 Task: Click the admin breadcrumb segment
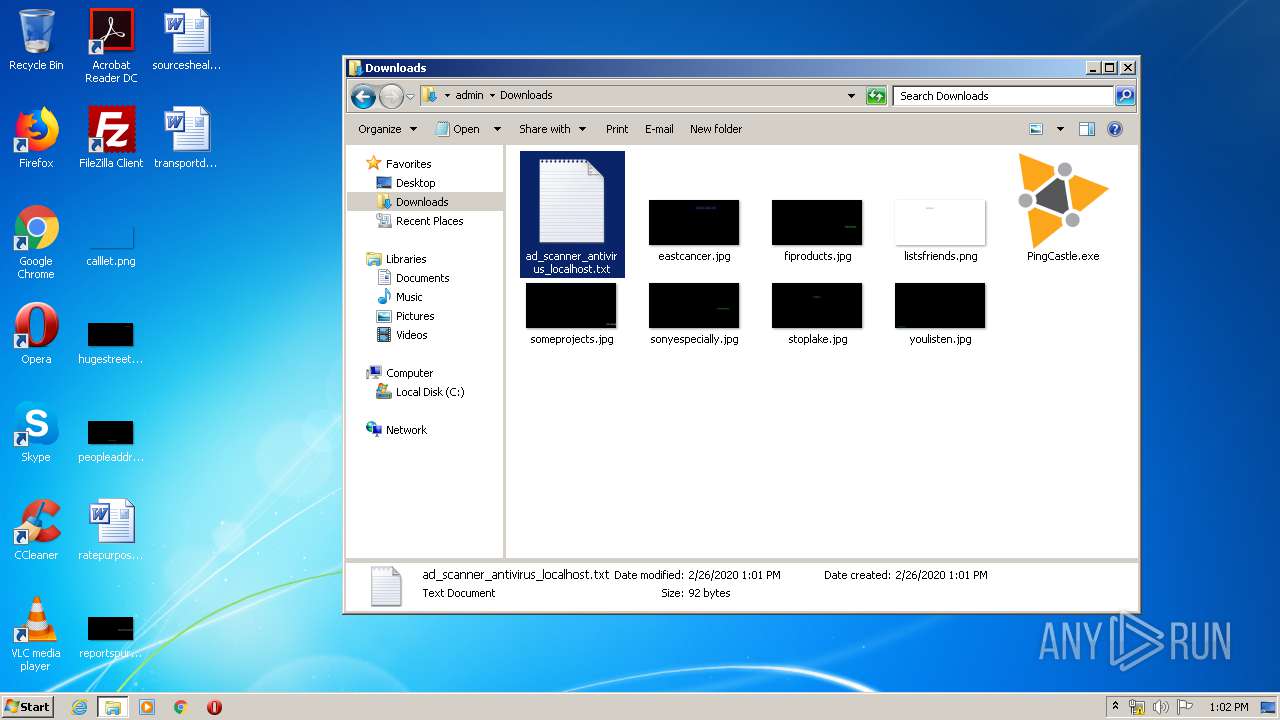coord(469,96)
